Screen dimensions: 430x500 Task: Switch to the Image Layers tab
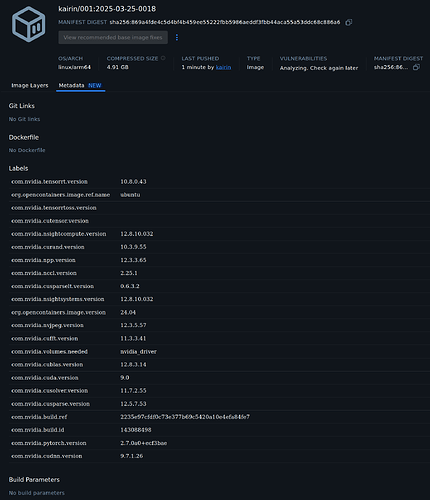30,85
